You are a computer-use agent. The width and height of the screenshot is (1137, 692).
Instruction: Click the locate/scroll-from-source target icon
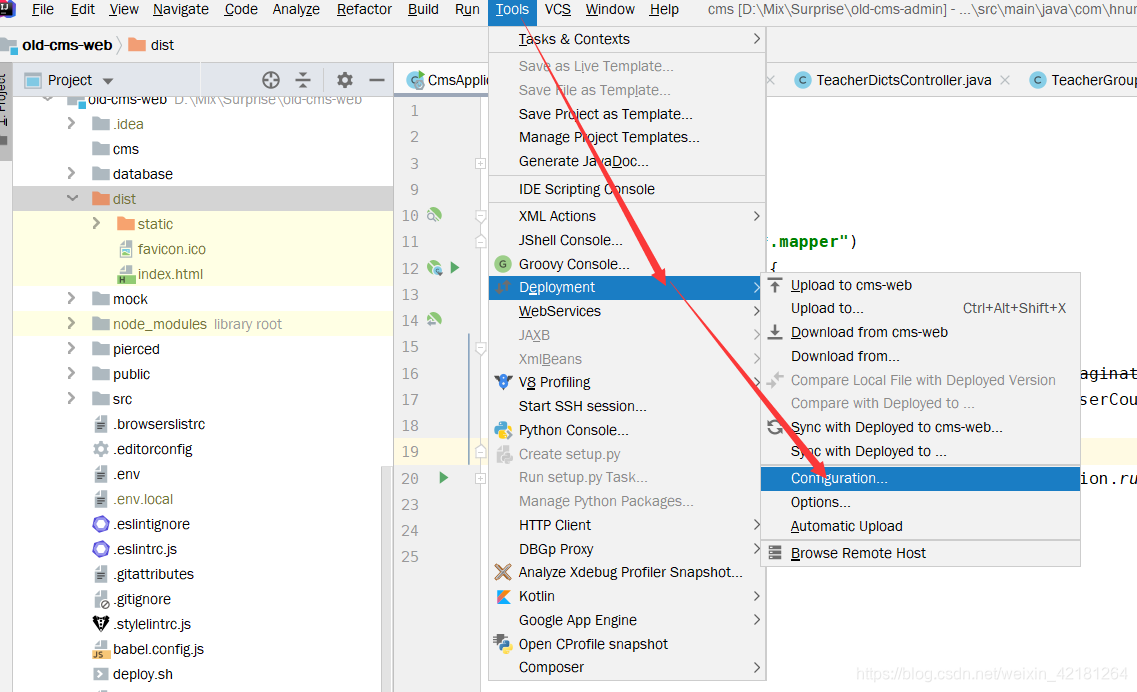point(270,80)
